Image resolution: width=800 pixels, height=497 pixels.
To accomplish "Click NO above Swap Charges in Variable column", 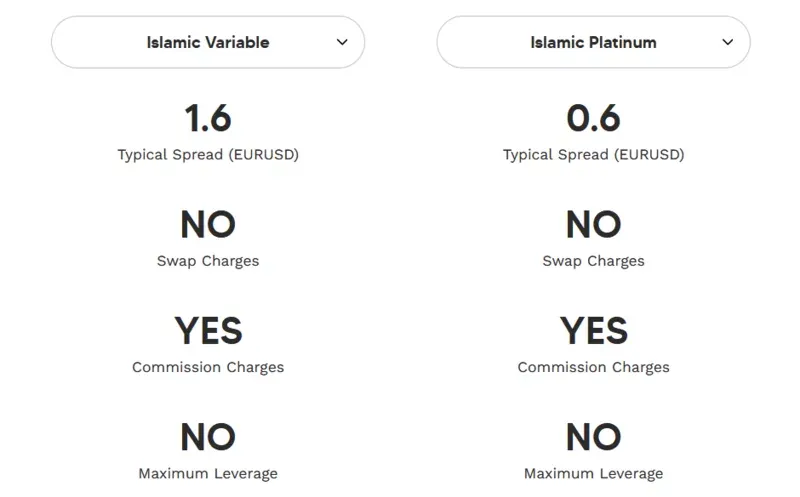I will (208, 225).
